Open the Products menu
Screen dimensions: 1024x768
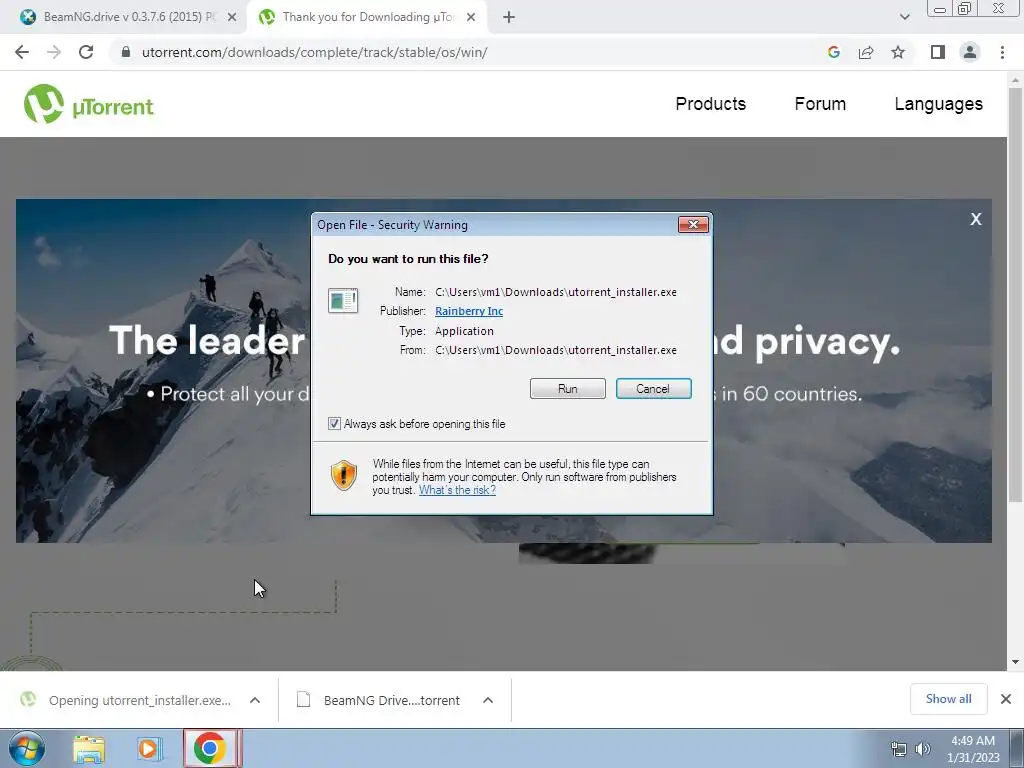pos(711,104)
